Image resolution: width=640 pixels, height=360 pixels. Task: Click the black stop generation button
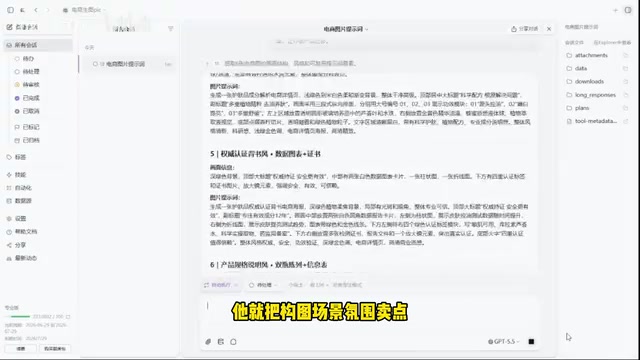pos(531,342)
